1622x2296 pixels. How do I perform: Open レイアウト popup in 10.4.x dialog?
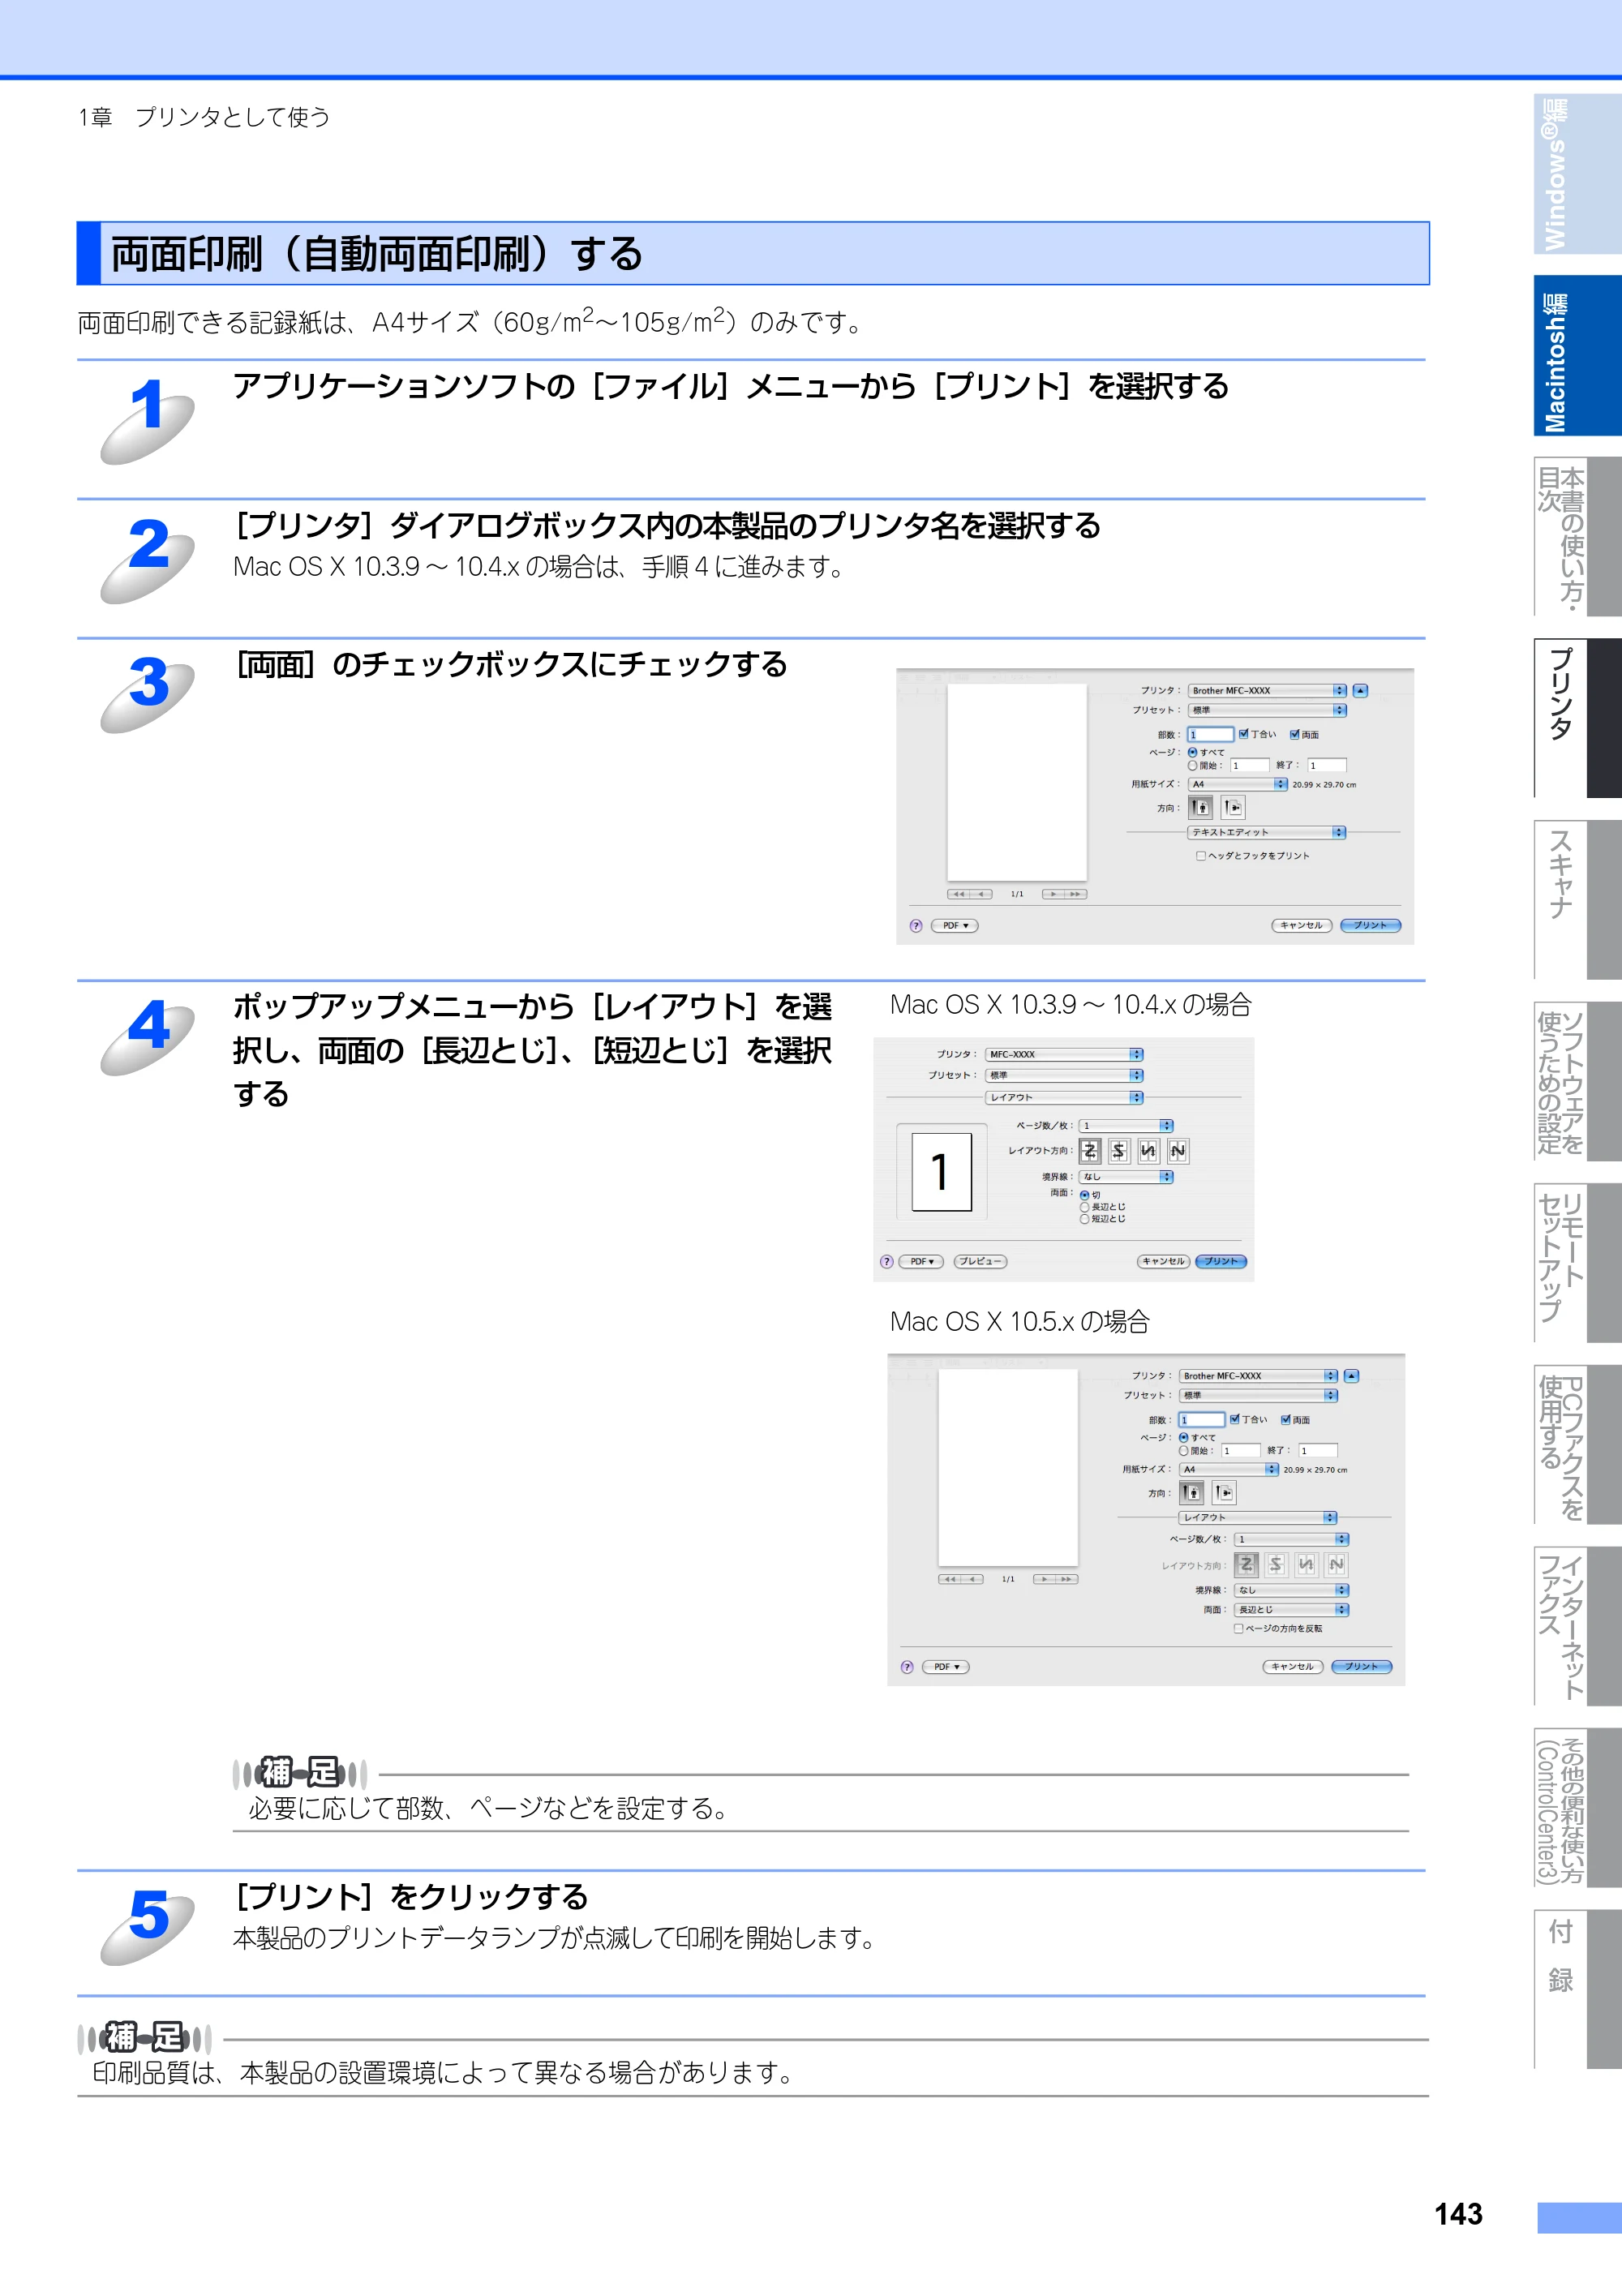[x=1065, y=1097]
